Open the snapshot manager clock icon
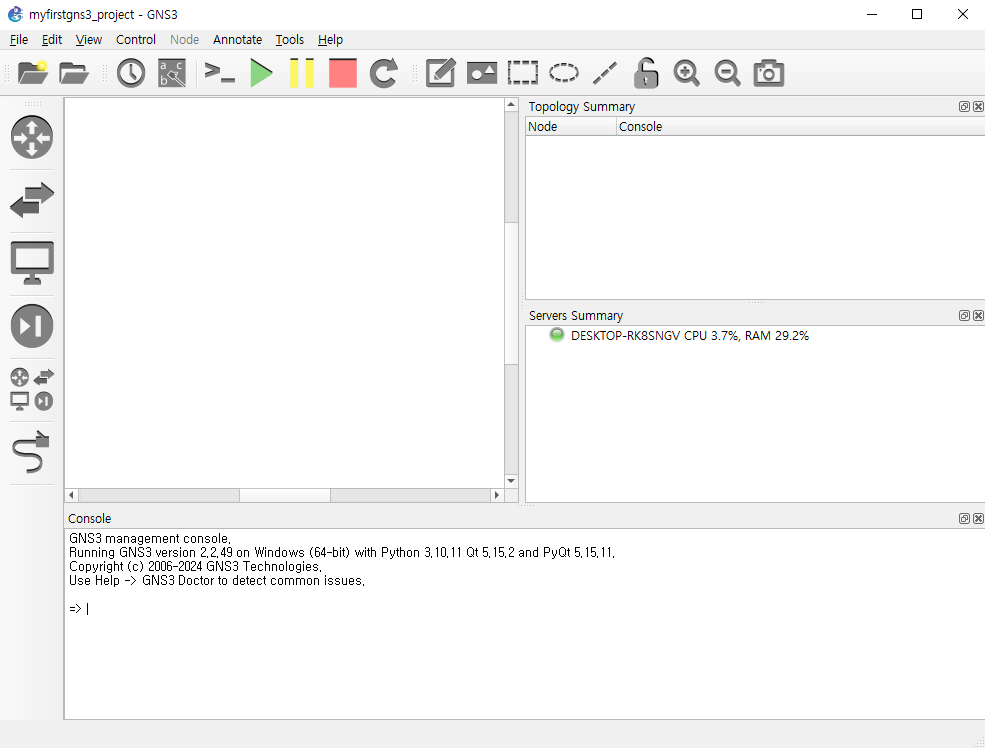Viewport: 985px width, 748px height. (x=131, y=73)
